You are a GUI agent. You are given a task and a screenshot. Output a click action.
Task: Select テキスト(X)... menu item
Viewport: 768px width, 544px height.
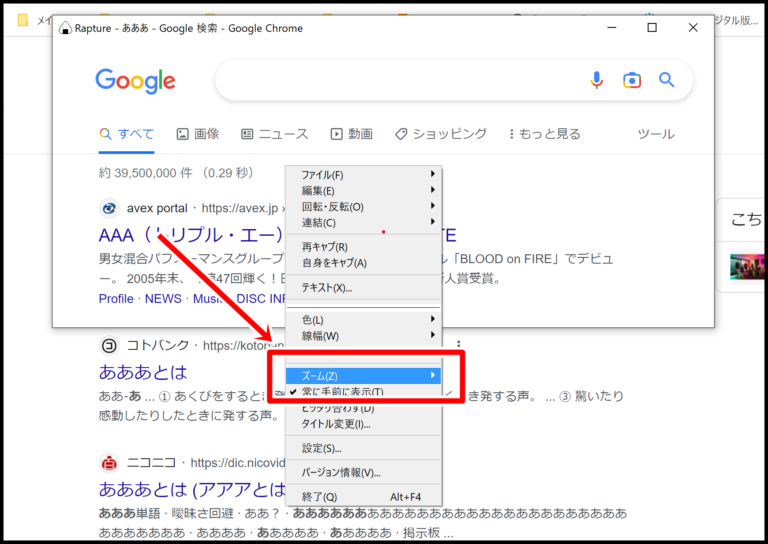click(363, 287)
